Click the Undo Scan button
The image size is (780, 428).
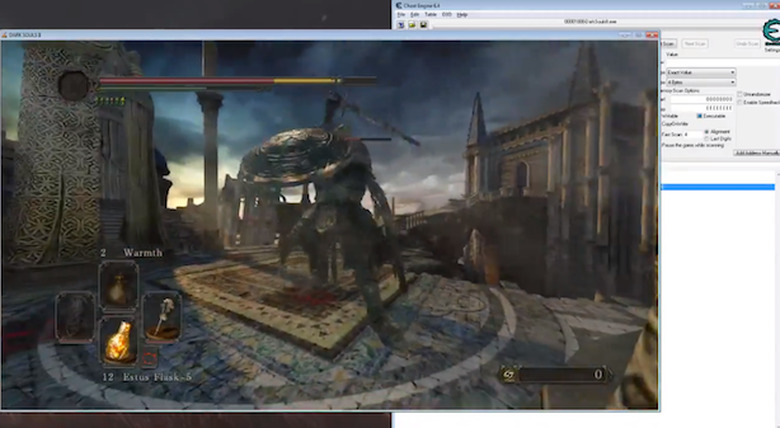[x=746, y=43]
